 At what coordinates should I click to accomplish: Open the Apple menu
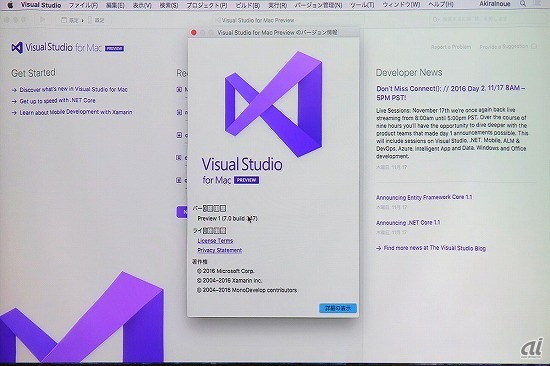pos(10,5)
